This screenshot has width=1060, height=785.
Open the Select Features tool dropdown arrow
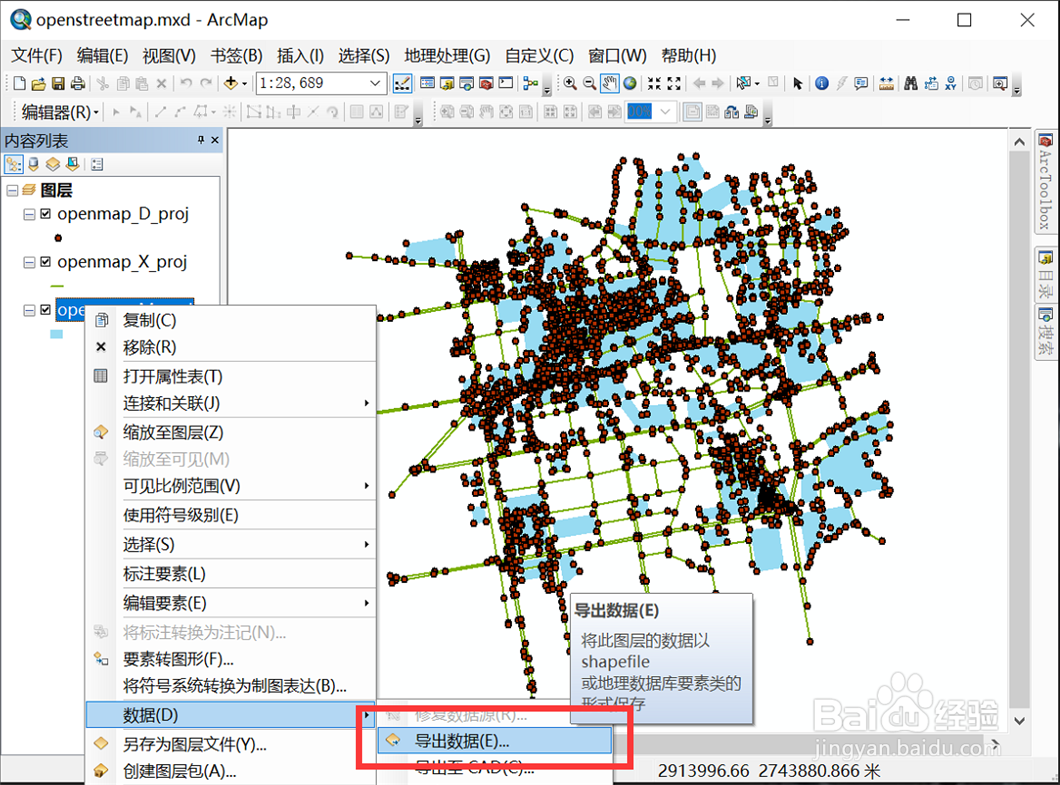pos(757,84)
